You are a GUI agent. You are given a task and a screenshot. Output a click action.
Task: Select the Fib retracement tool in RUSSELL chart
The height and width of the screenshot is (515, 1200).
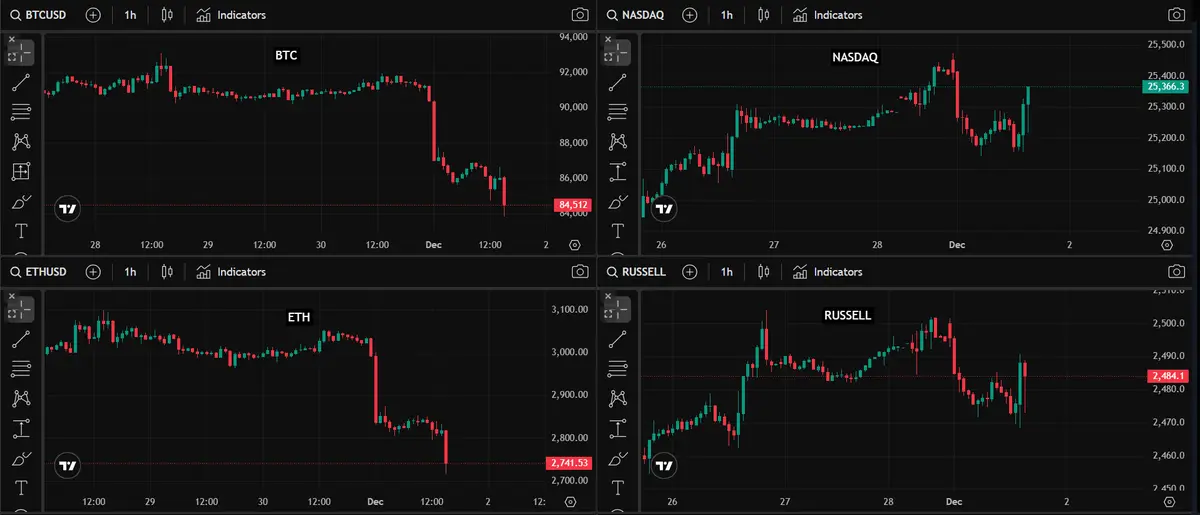[618, 369]
